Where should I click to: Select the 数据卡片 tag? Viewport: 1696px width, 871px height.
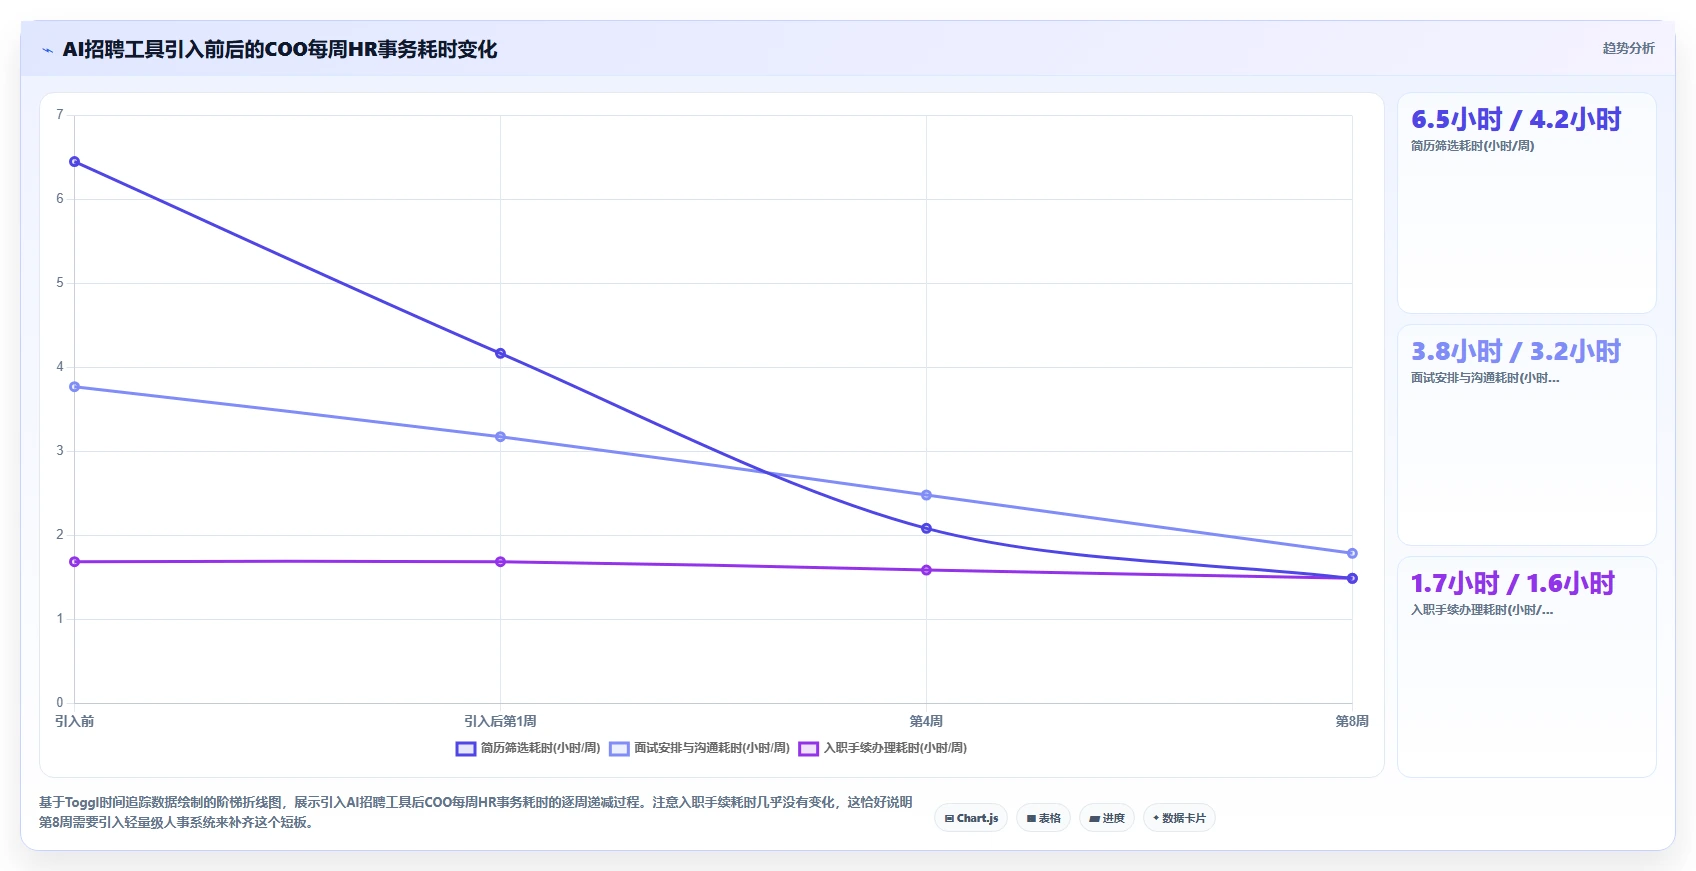[x=1179, y=818]
